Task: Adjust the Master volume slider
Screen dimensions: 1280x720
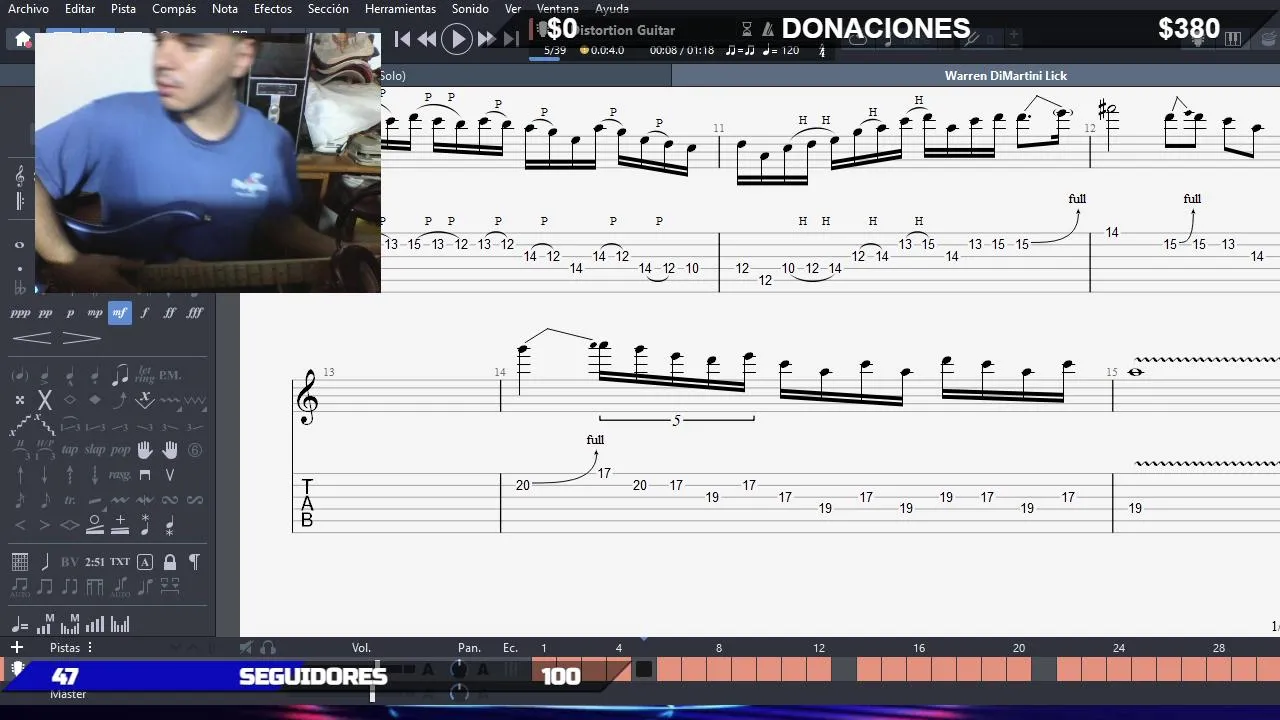Action: [x=372, y=693]
